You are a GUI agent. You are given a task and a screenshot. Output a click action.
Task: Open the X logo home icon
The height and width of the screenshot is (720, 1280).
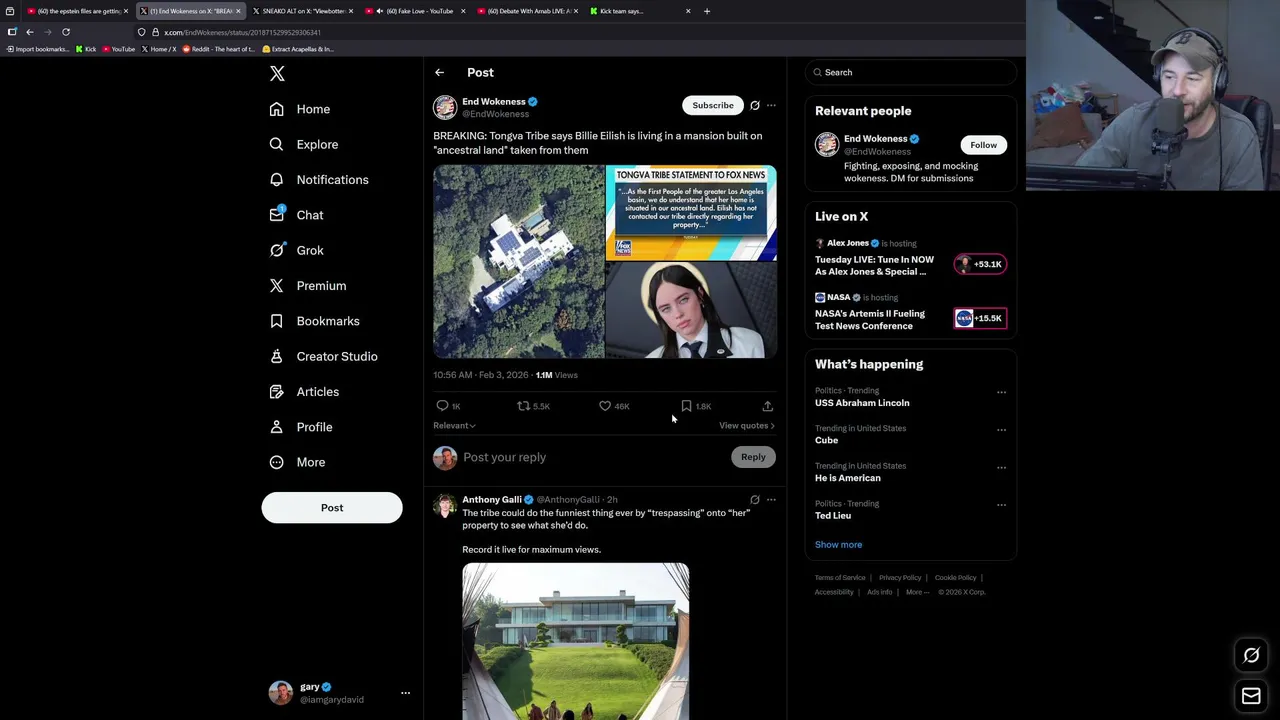point(277,74)
